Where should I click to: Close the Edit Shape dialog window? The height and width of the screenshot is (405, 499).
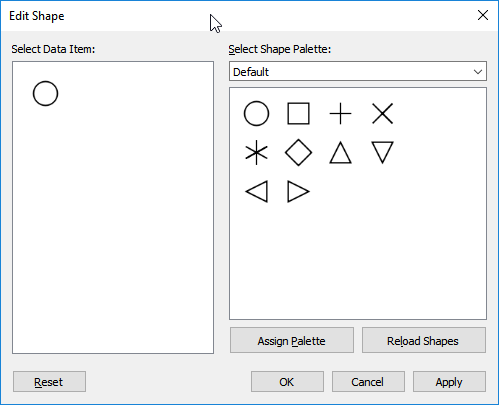pyautogui.click(x=483, y=15)
